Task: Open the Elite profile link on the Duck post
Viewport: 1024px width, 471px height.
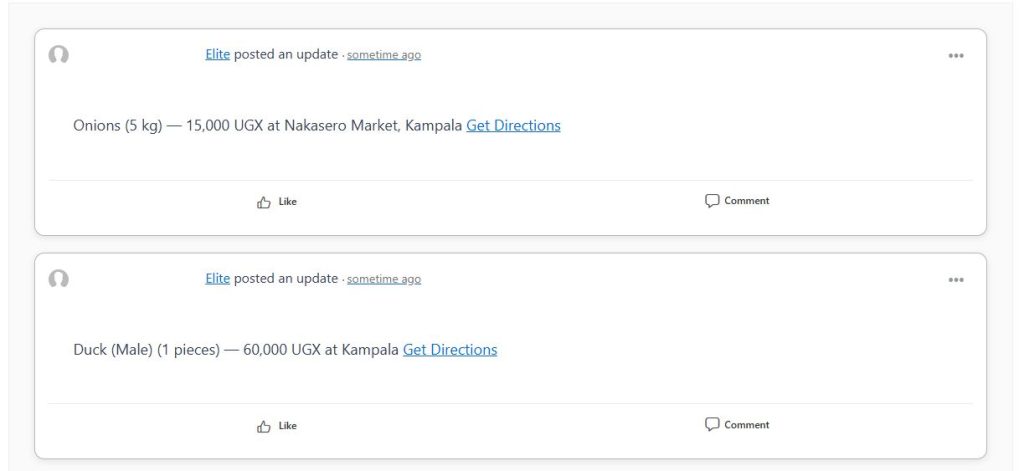Action: tap(217, 278)
